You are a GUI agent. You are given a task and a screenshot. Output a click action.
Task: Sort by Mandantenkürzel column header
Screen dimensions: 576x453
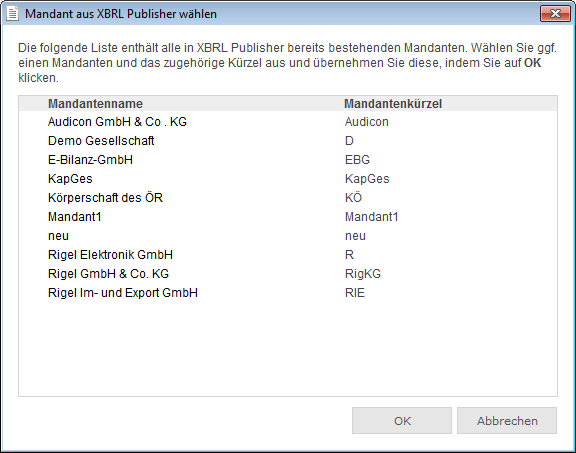(x=393, y=104)
